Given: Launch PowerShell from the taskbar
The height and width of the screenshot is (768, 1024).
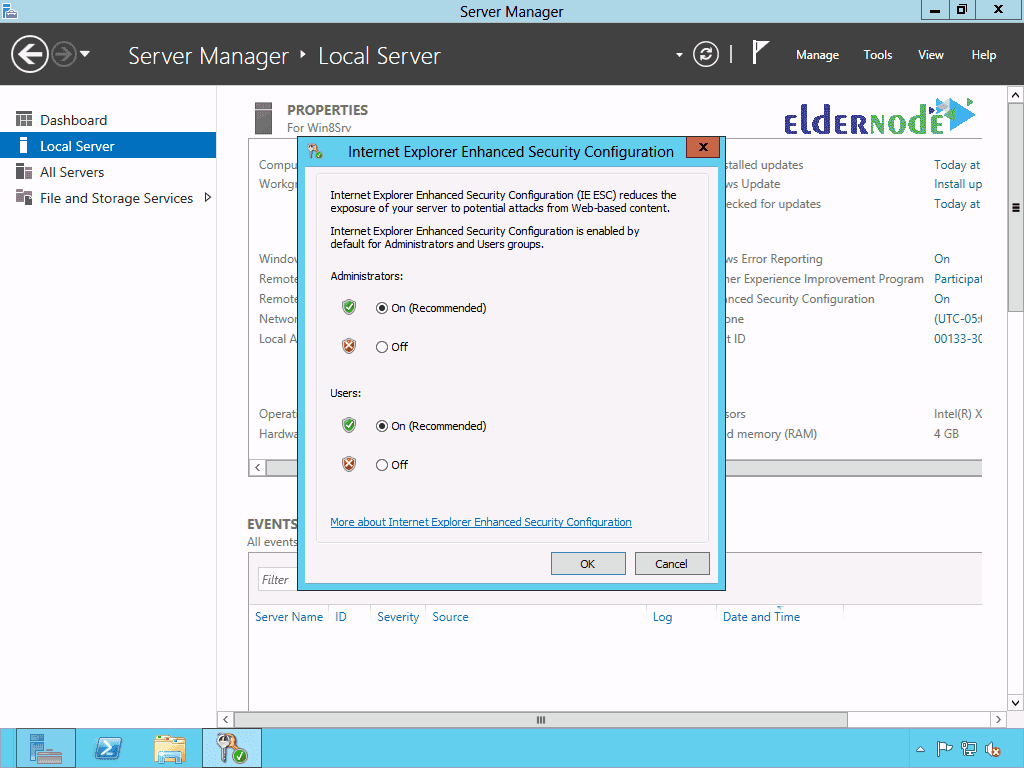Looking at the screenshot, I should pos(108,748).
